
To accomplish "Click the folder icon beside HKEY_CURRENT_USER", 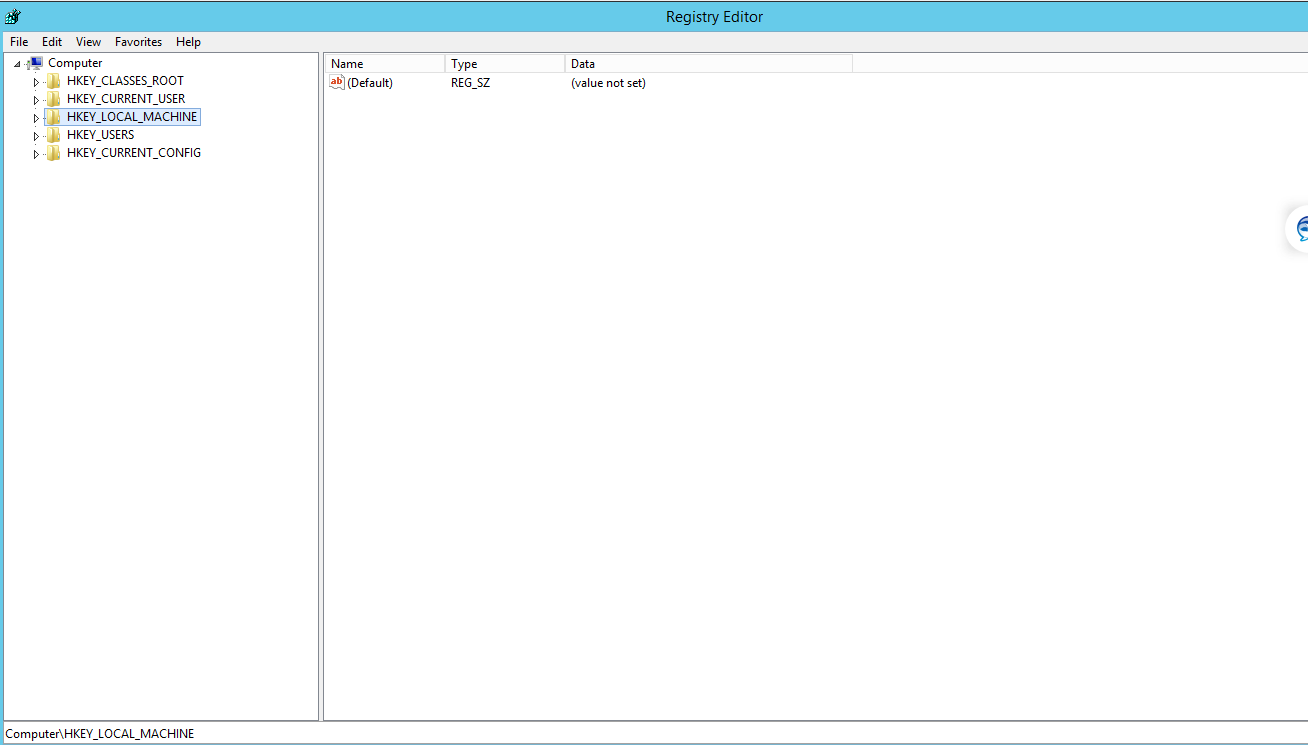I will click(53, 98).
